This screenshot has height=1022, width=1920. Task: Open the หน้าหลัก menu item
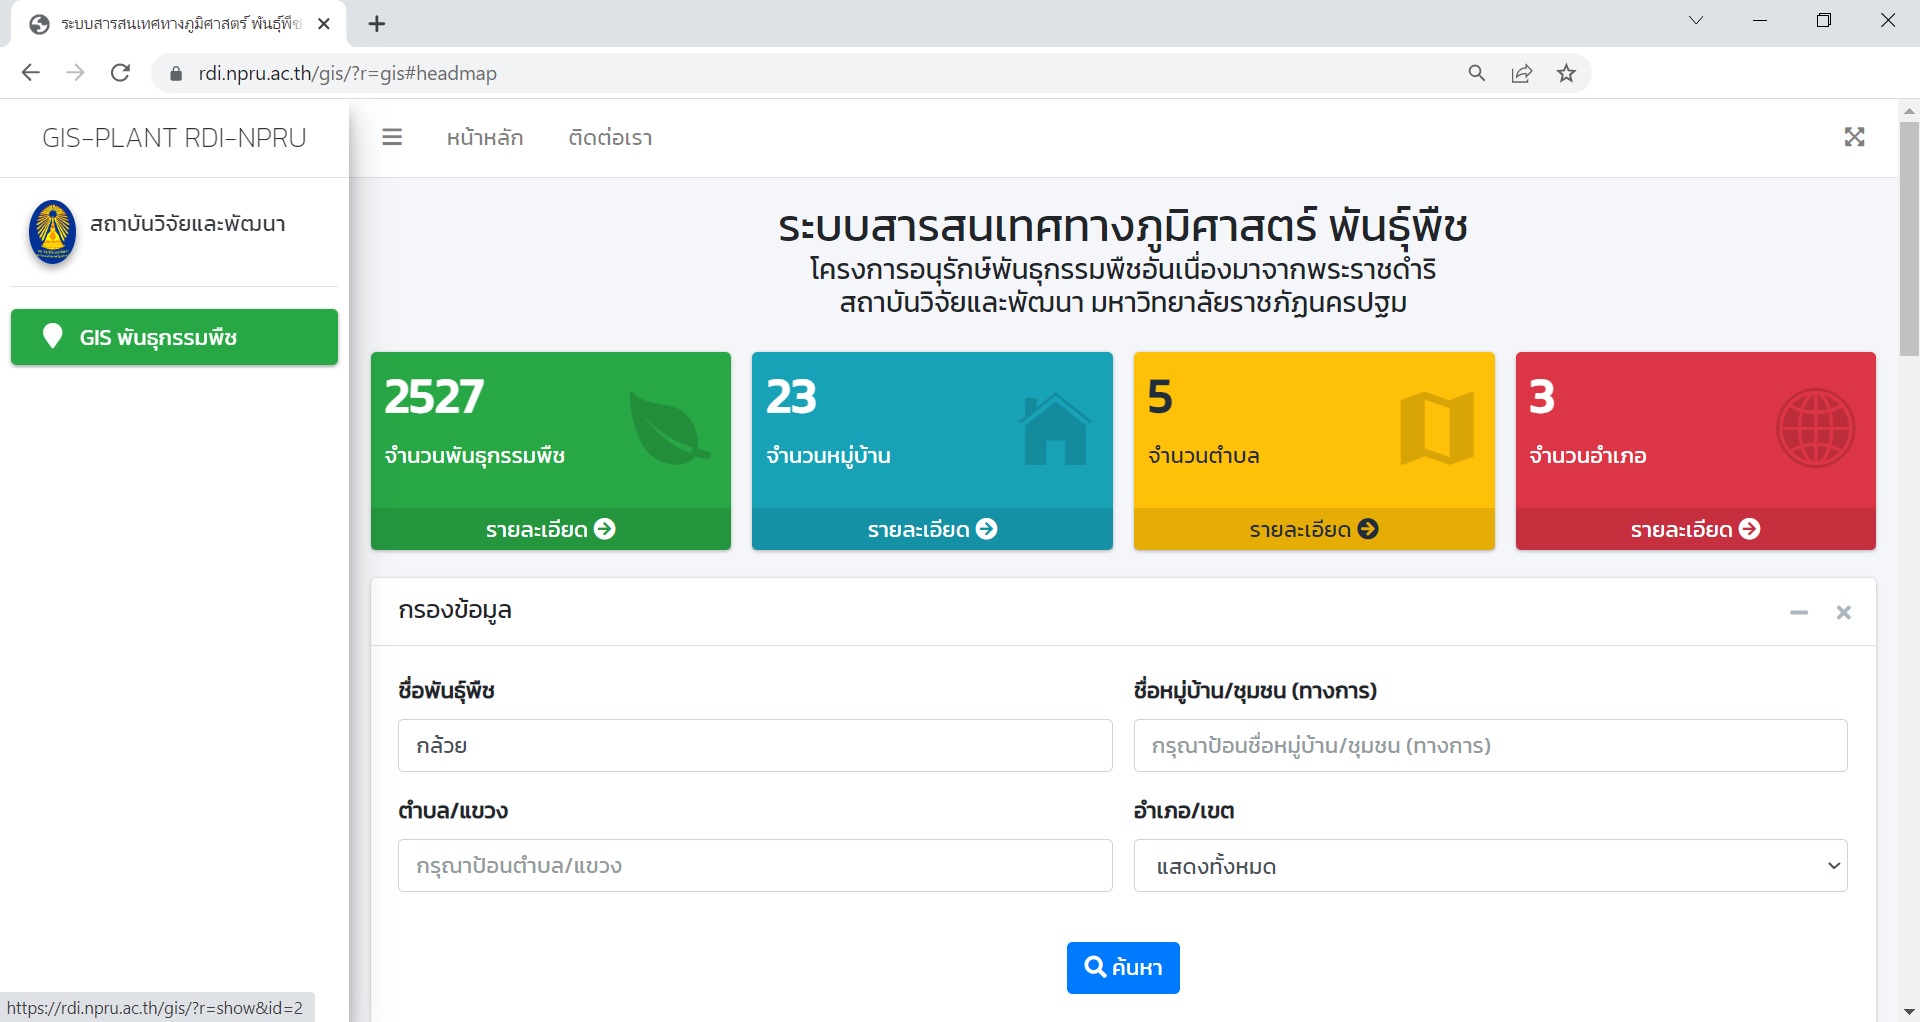coord(485,138)
